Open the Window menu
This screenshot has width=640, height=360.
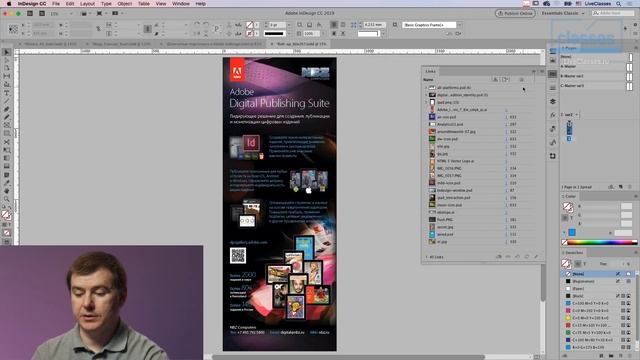pyautogui.click(x=181, y=4)
